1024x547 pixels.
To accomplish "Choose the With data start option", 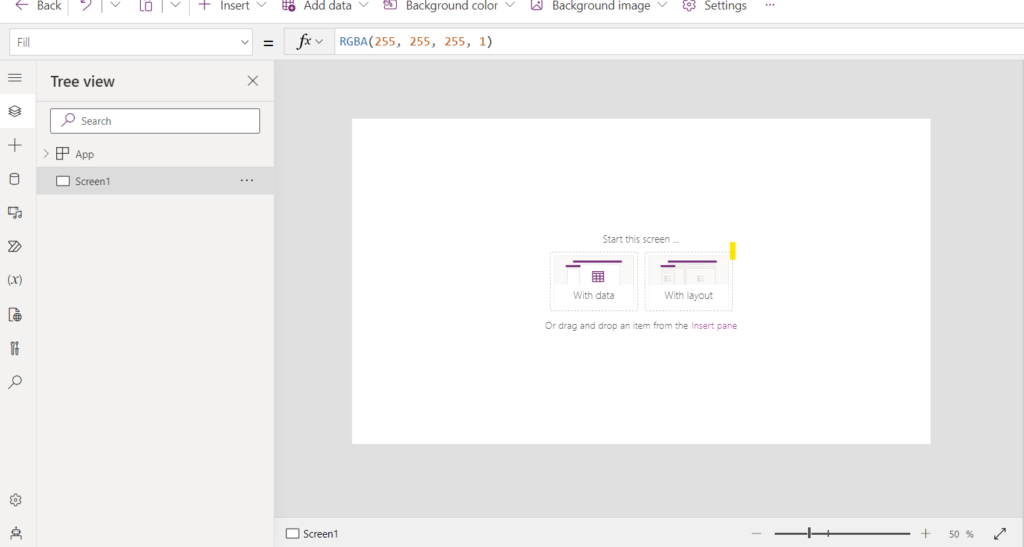I will pyautogui.click(x=594, y=281).
